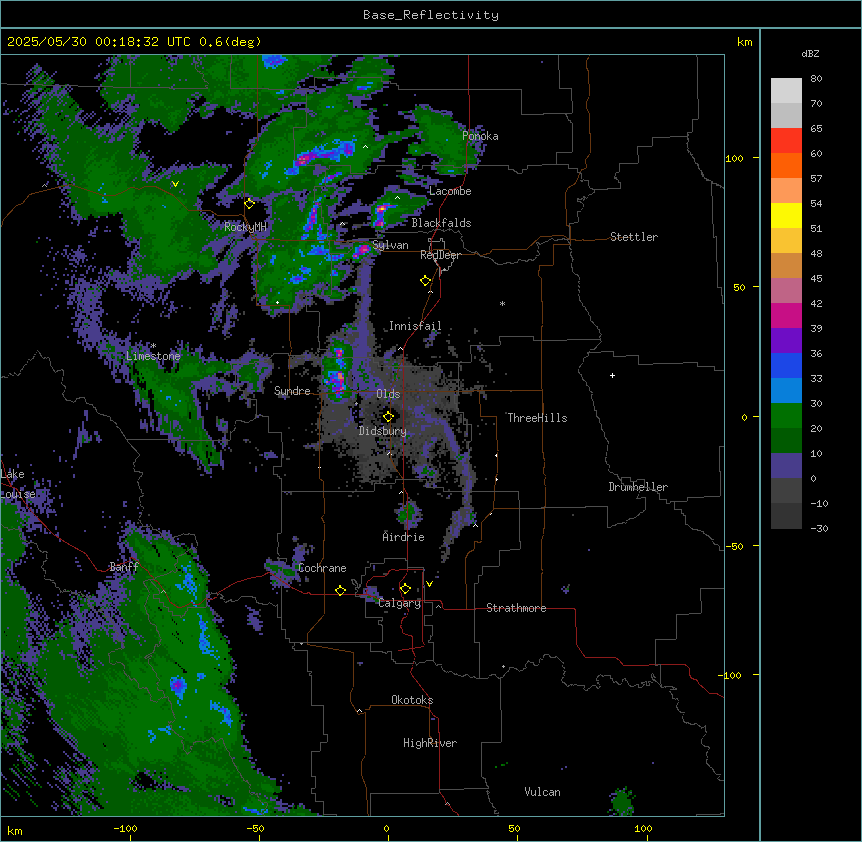Click the 100 tick on right km axis
This screenshot has height=842, width=862.
pyautogui.click(x=734, y=158)
